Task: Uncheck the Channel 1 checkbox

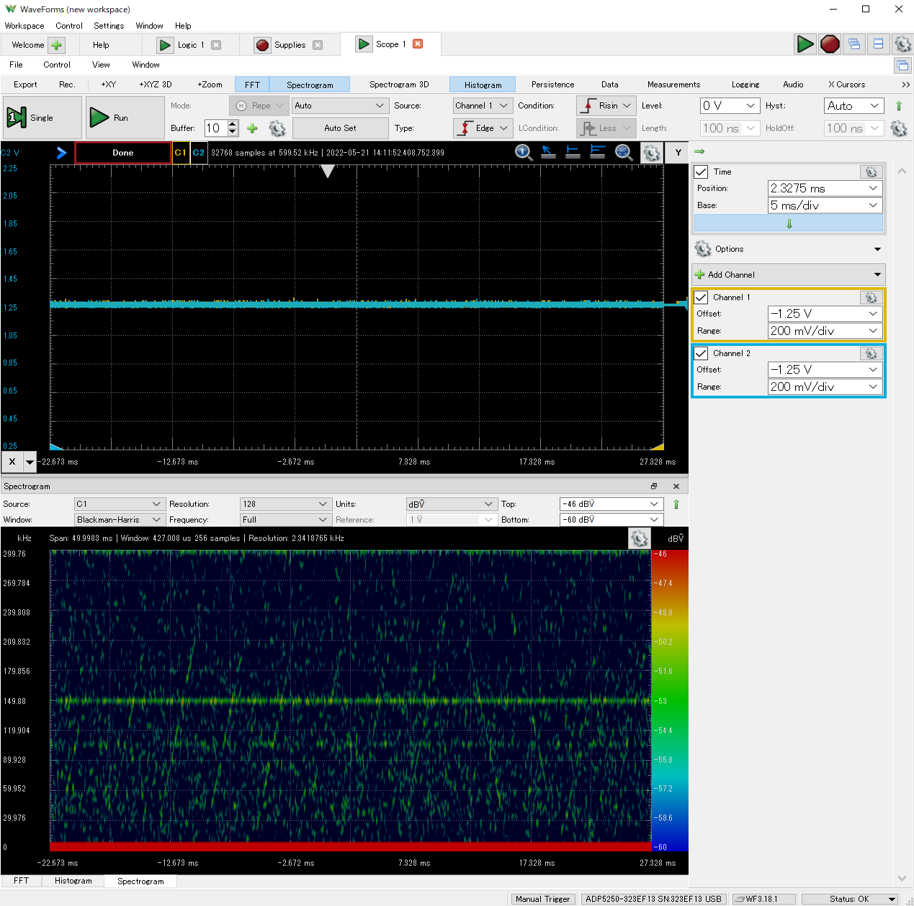Action: click(x=701, y=297)
